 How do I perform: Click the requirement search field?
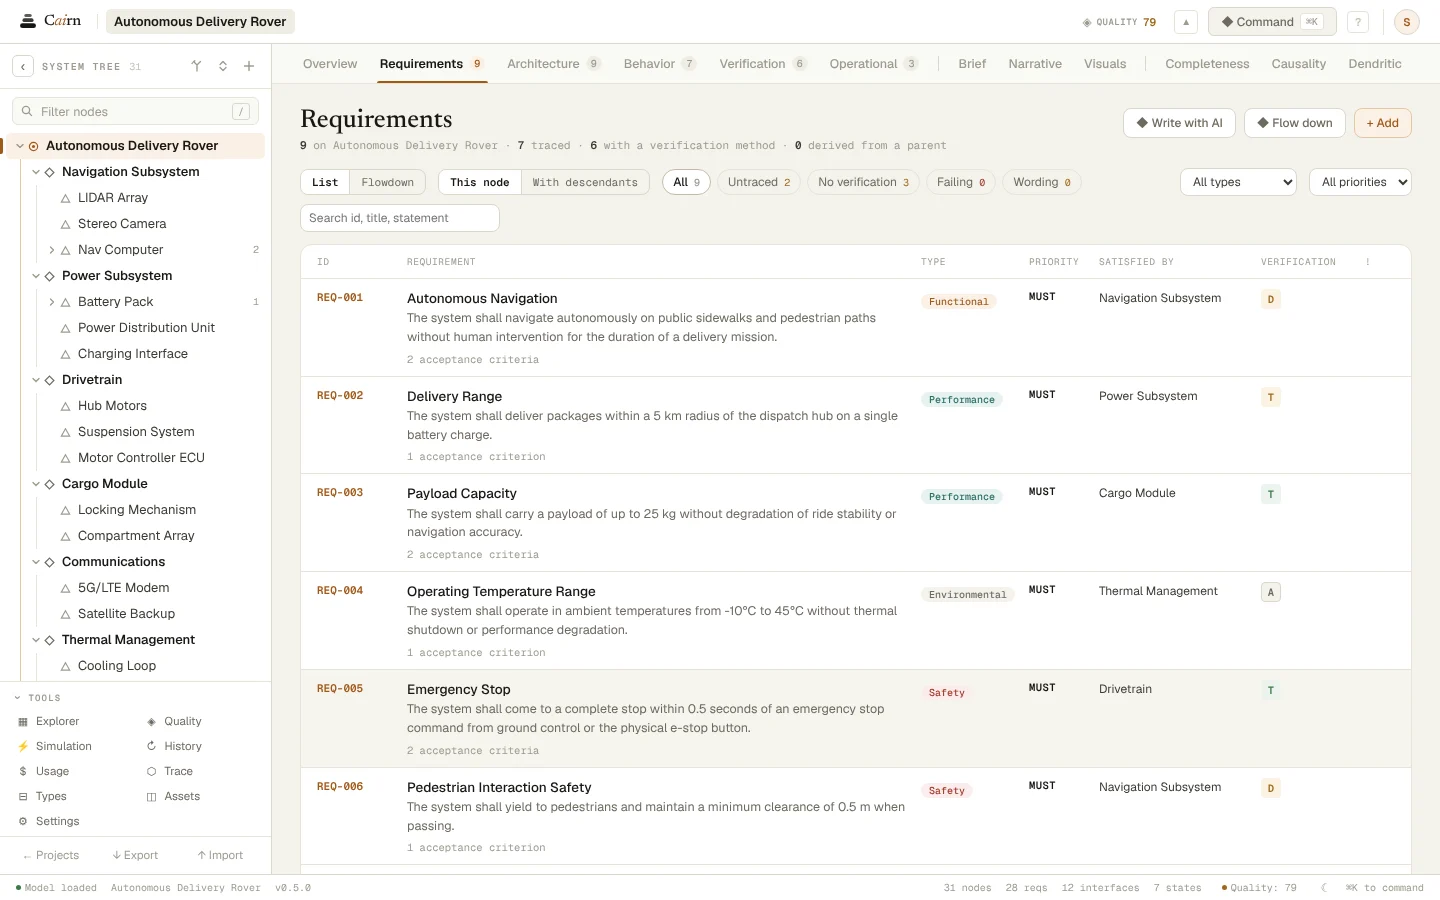(400, 218)
